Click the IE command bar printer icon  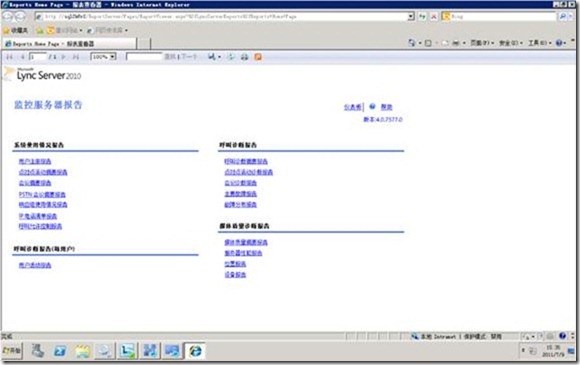coord(456,43)
